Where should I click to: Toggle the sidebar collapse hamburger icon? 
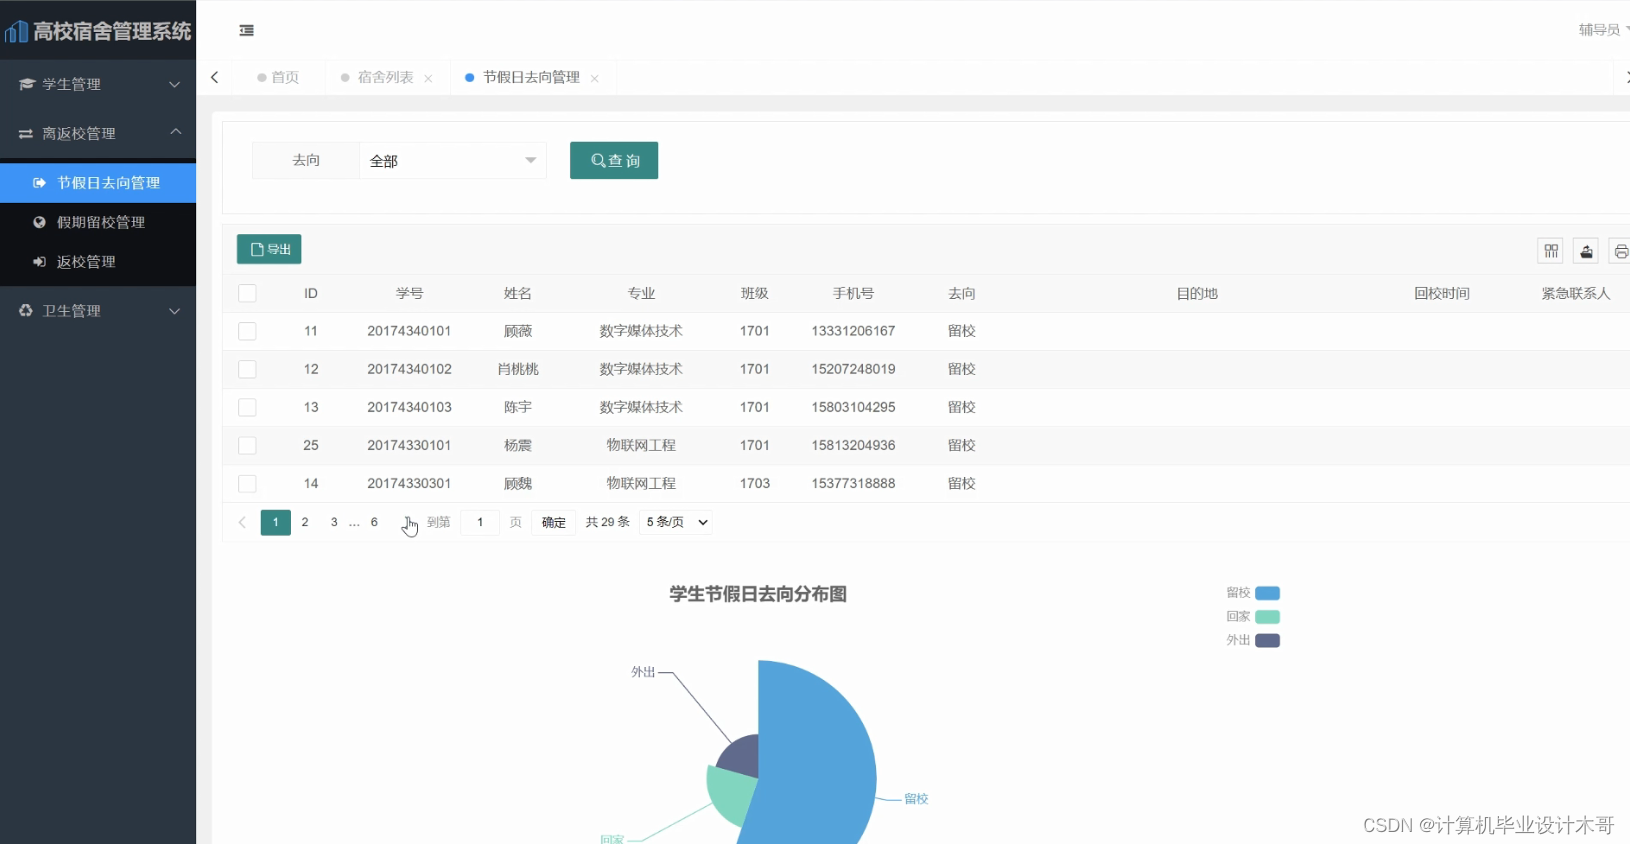246,31
